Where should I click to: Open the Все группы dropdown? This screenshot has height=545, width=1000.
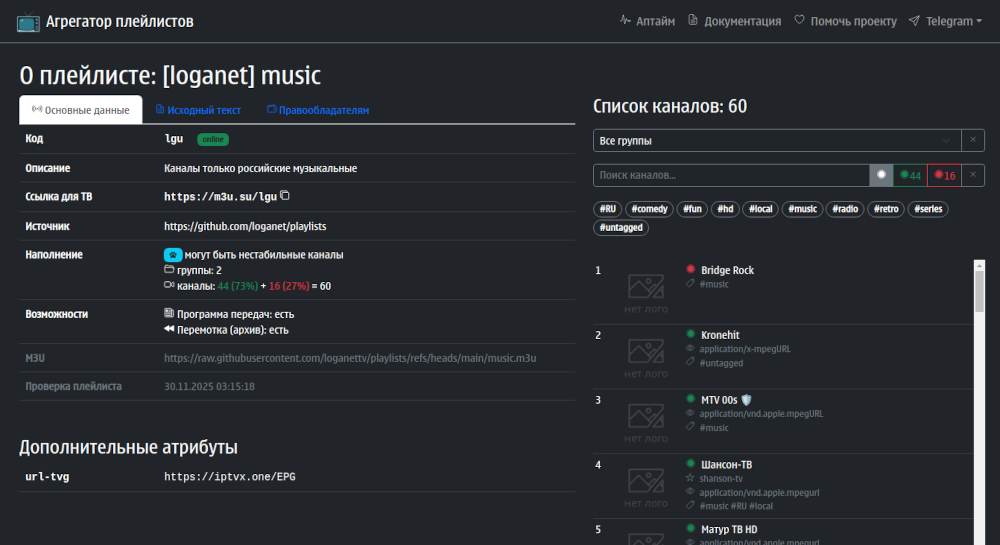click(777, 140)
